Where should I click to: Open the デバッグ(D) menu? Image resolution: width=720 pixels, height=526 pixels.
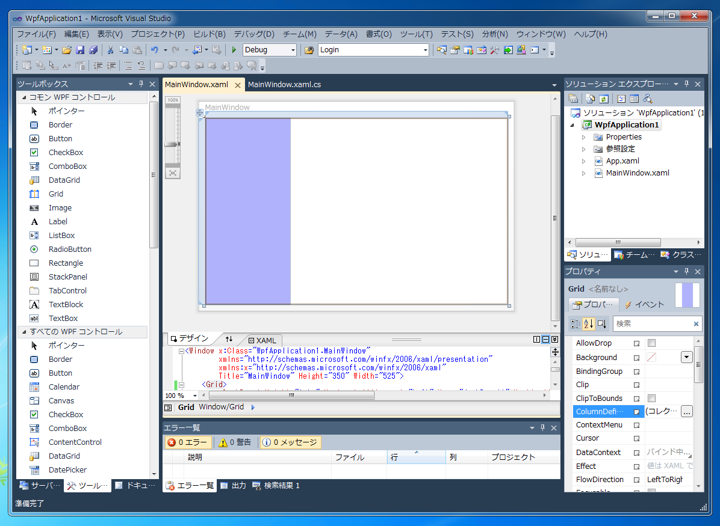[254, 34]
